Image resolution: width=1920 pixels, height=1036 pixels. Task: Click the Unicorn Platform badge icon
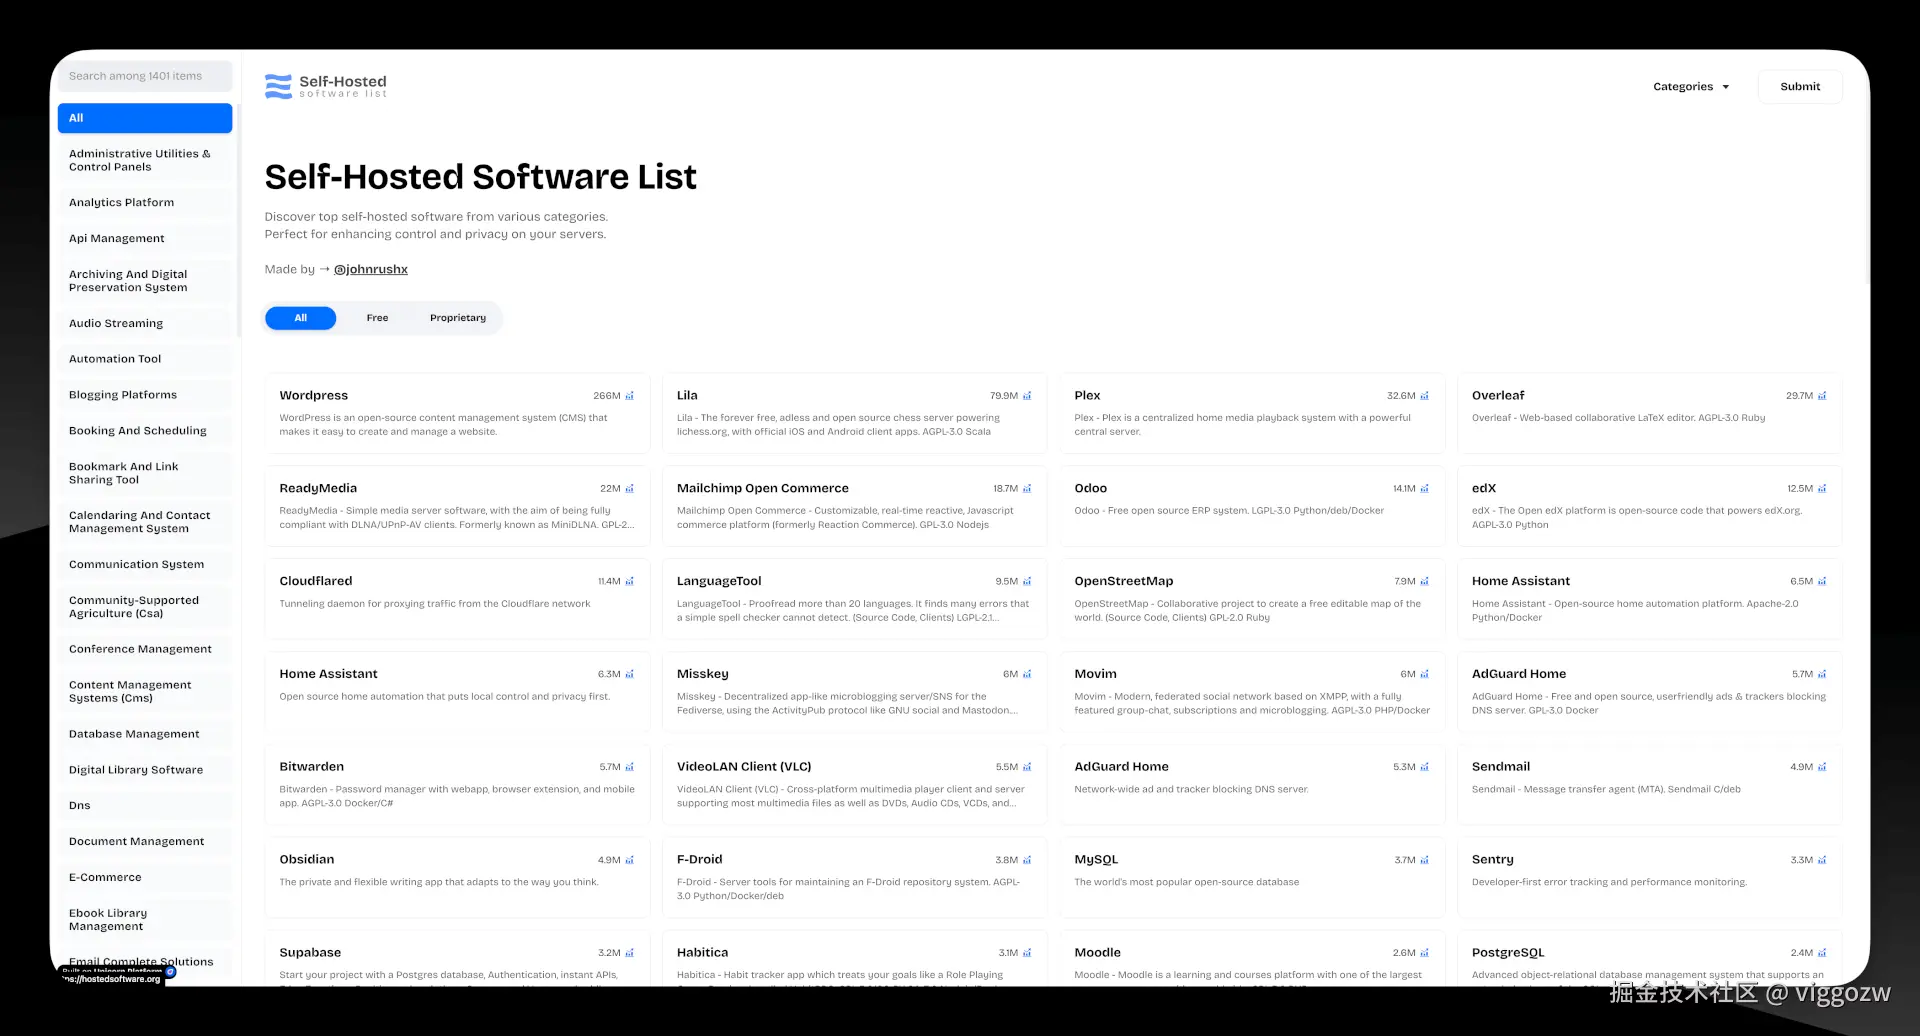[x=172, y=971]
